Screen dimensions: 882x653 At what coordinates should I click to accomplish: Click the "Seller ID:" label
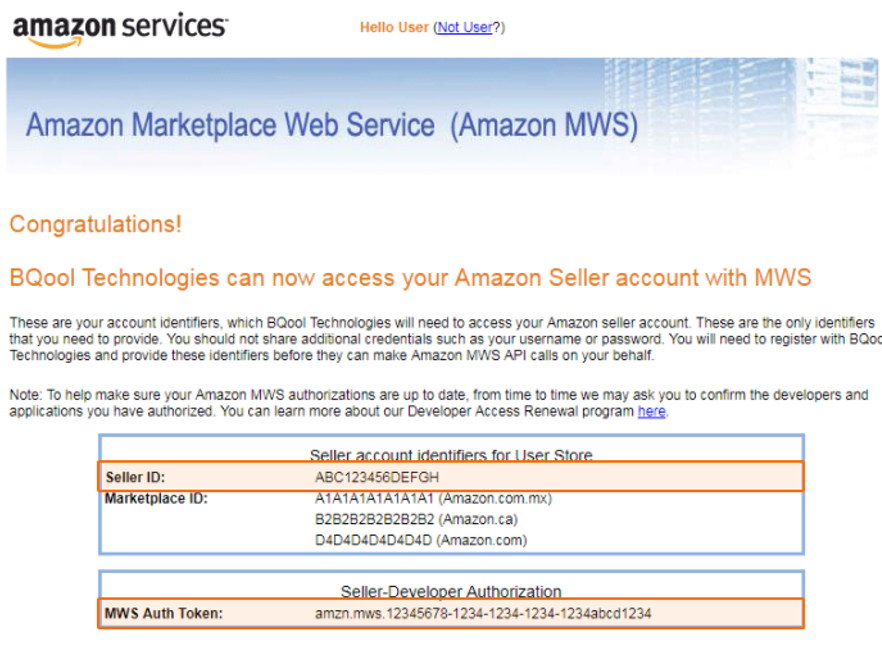[135, 477]
